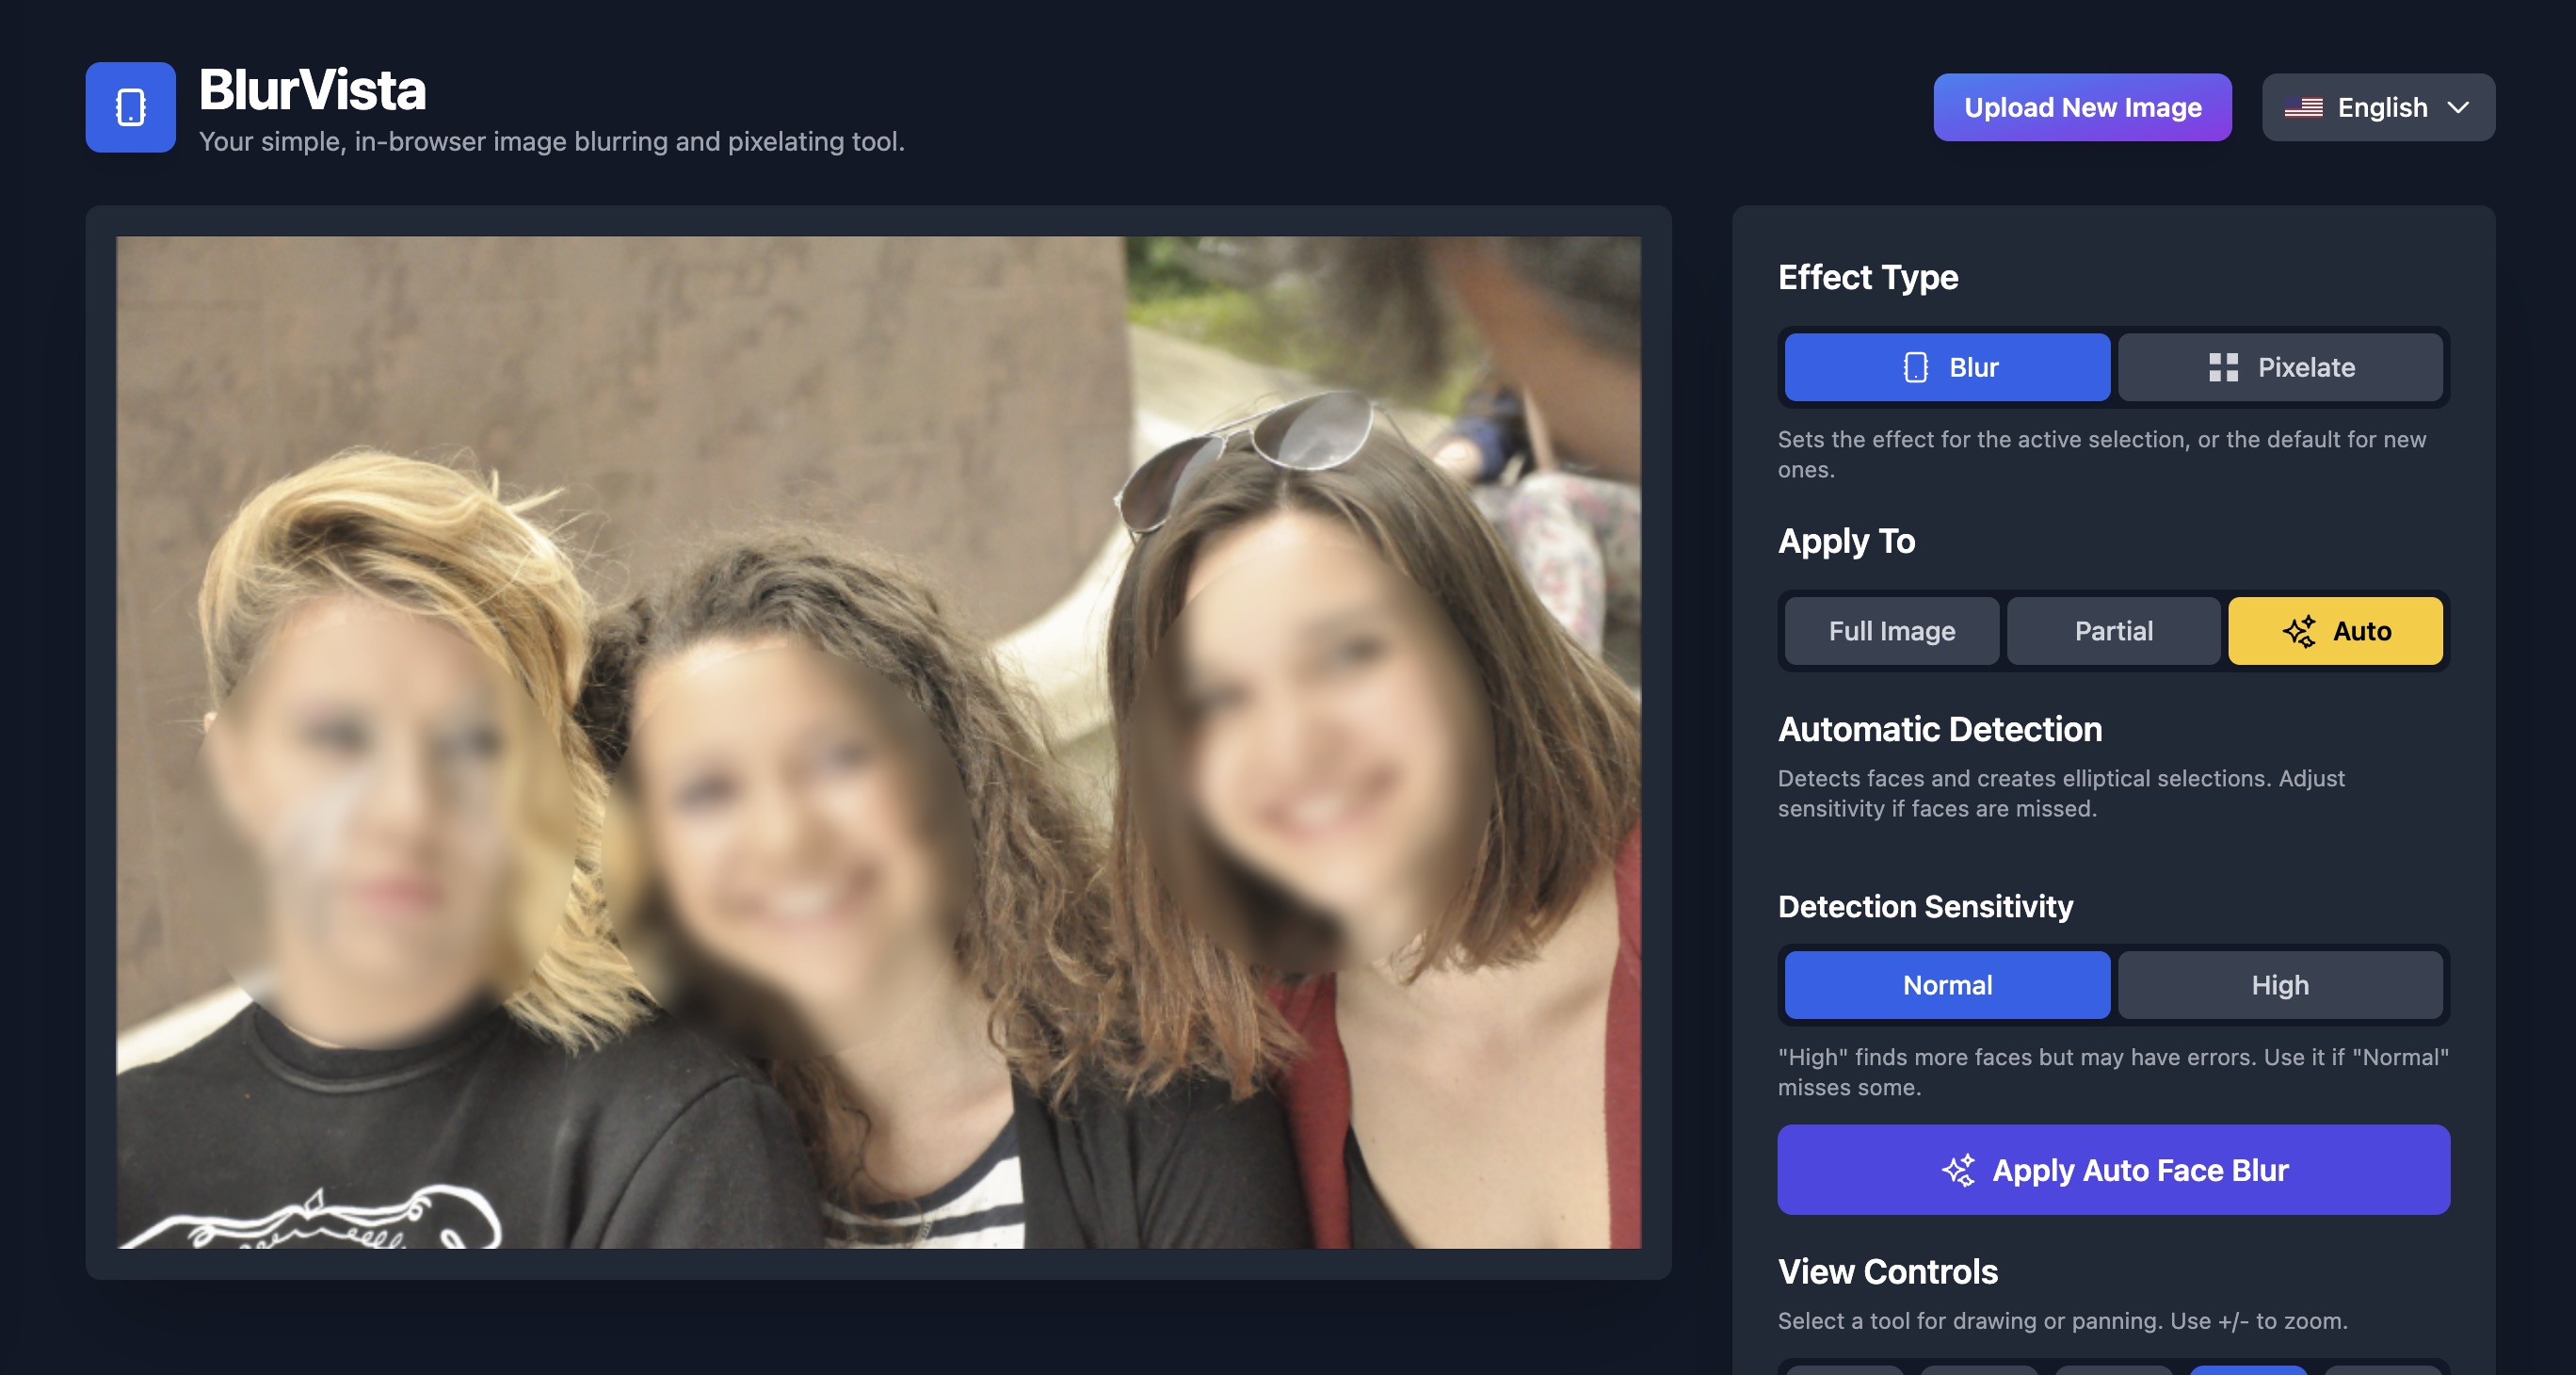Screen dimensions: 2576x1375
Task: Enable Auto apply mode
Action: click(x=2336, y=631)
